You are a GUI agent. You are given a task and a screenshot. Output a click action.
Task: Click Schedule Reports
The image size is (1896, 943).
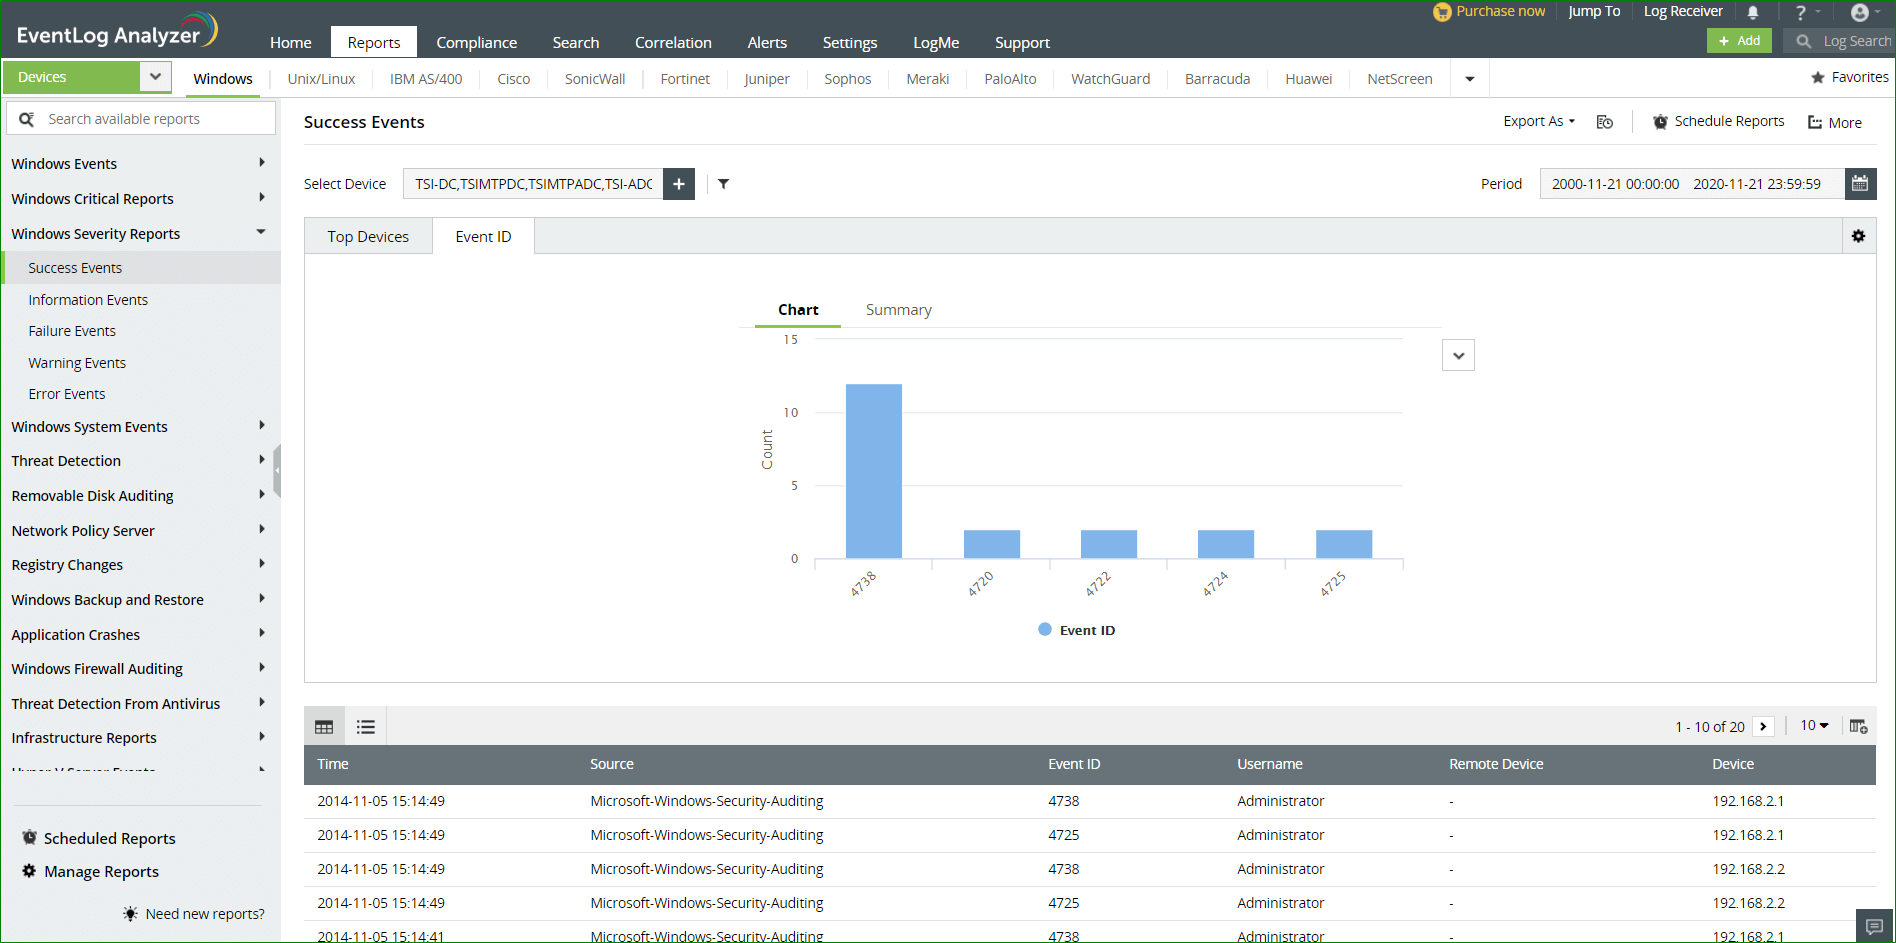point(1718,121)
